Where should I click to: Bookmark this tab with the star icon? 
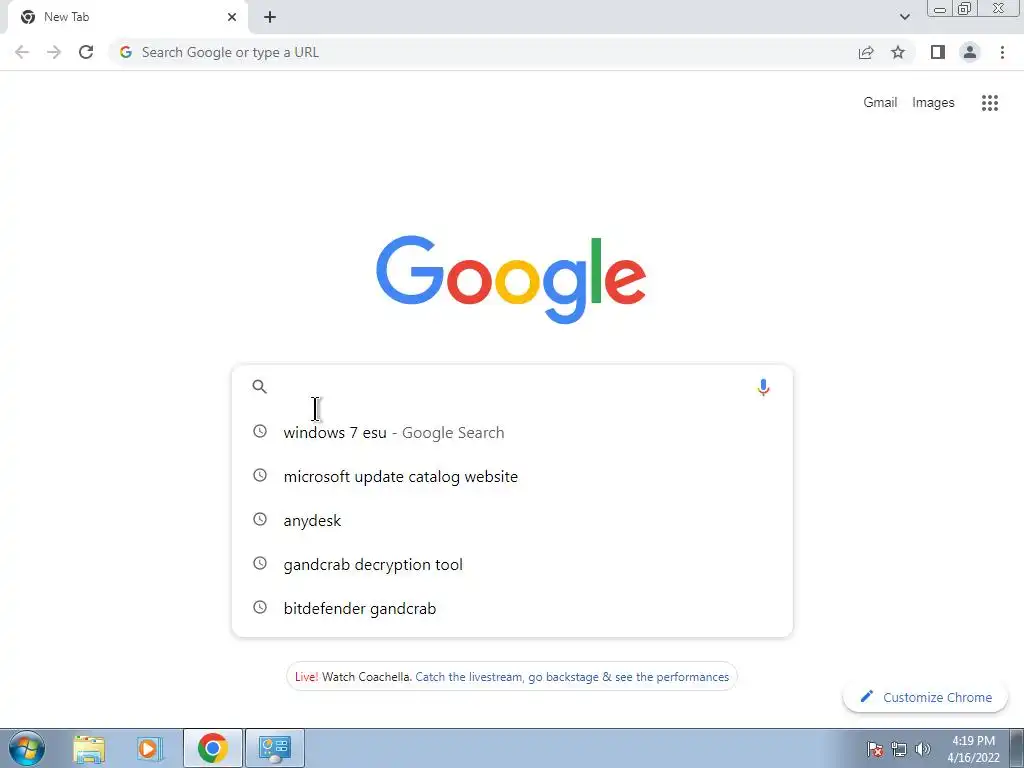898,52
